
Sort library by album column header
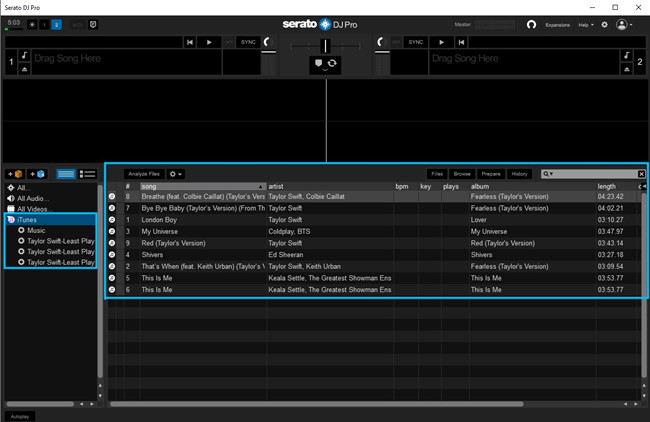[x=533, y=187]
